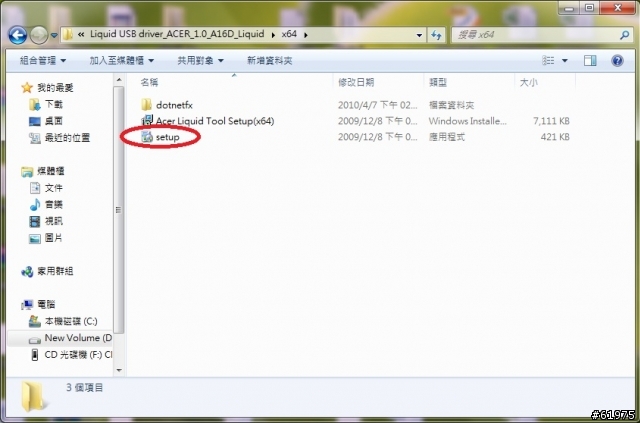This screenshot has width=640, height=423.
Task: Expand the view options dropdown arrow
Action: point(565,61)
